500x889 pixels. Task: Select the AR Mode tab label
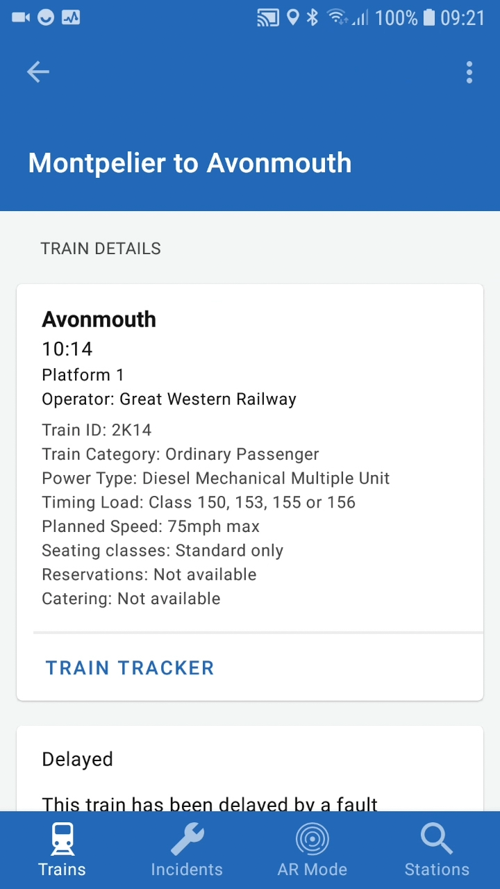312,869
